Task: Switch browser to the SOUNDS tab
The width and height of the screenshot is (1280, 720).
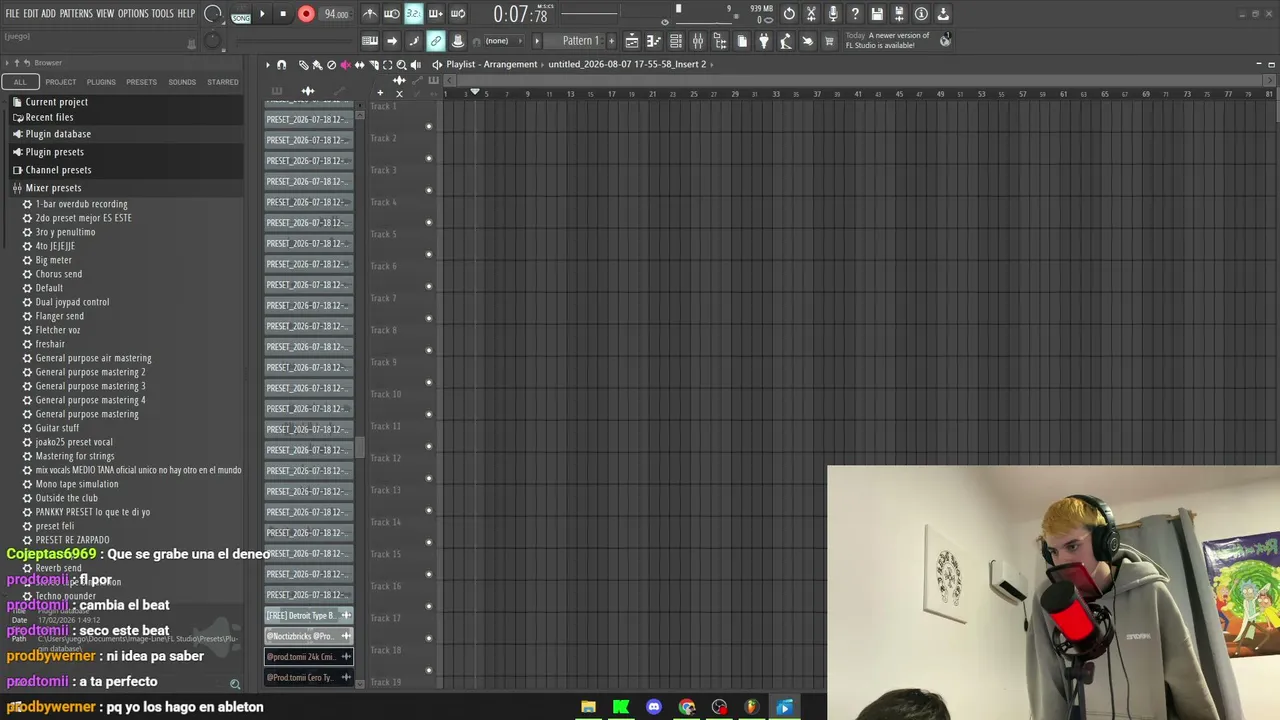Action: click(x=182, y=82)
